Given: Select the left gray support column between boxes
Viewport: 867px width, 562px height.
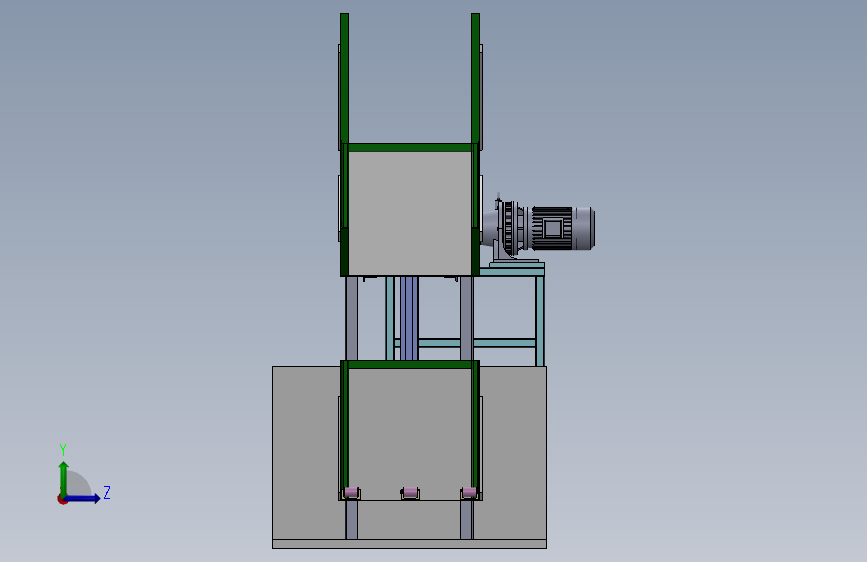Looking at the screenshot, I should tap(352, 318).
